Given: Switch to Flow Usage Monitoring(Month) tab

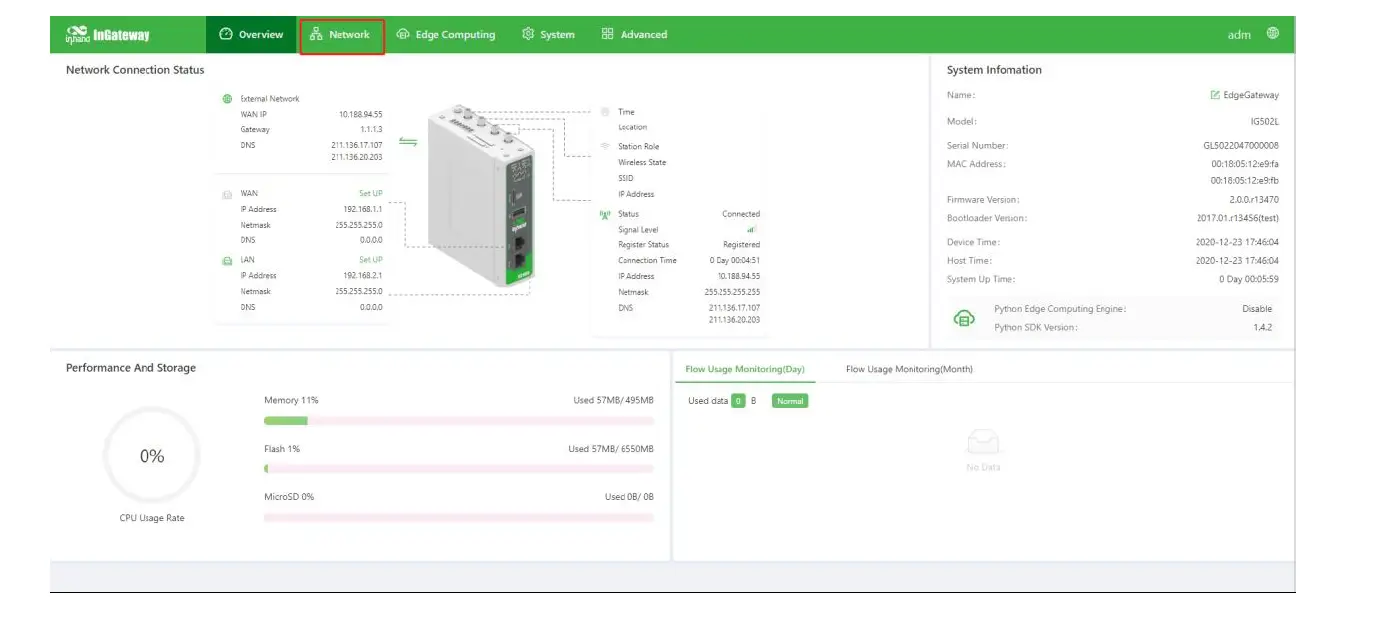Looking at the screenshot, I should 909,369.
